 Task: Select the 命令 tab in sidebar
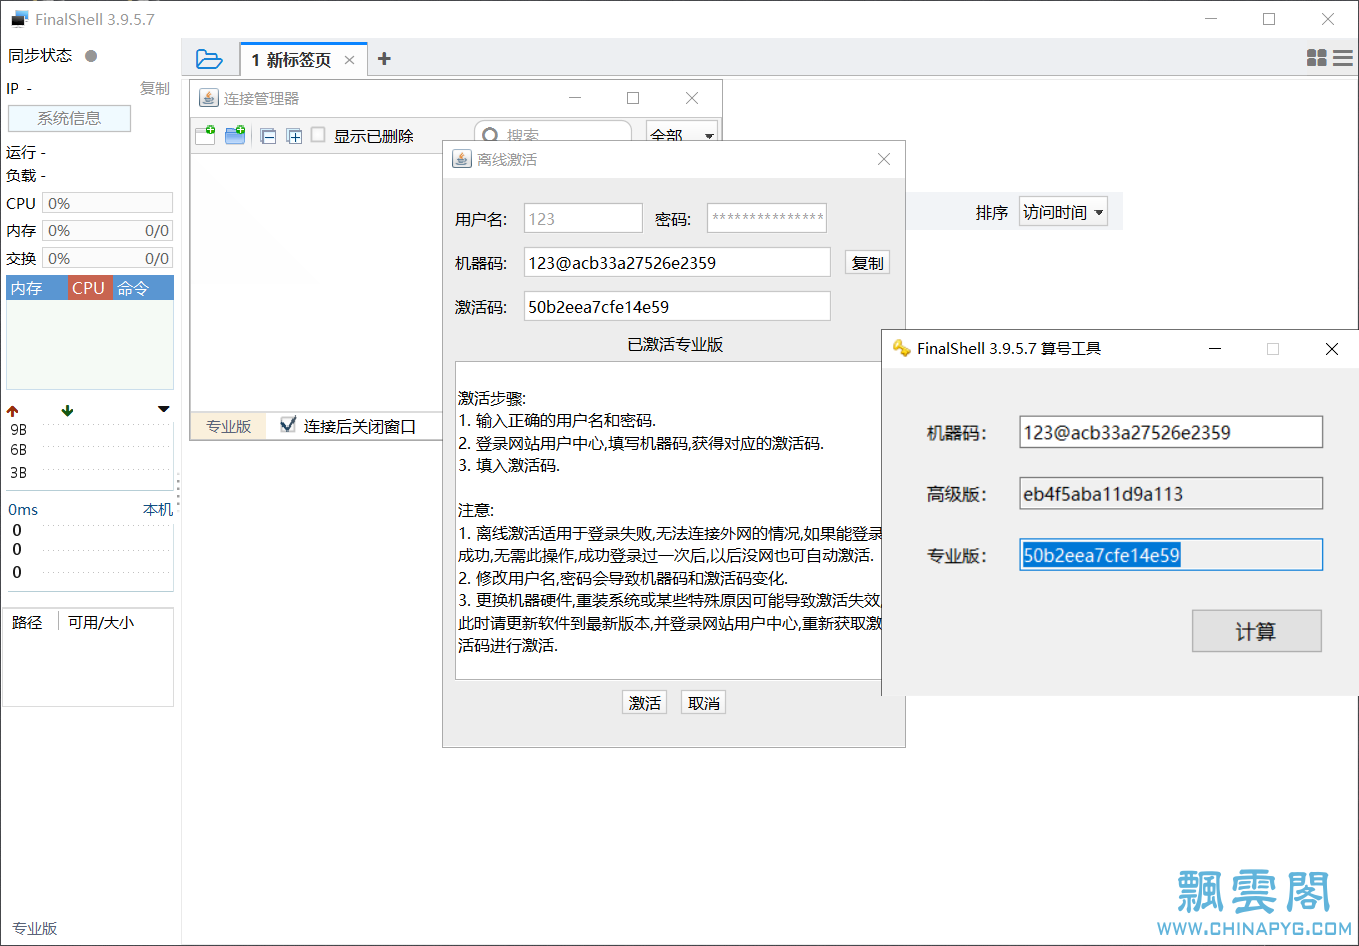143,288
